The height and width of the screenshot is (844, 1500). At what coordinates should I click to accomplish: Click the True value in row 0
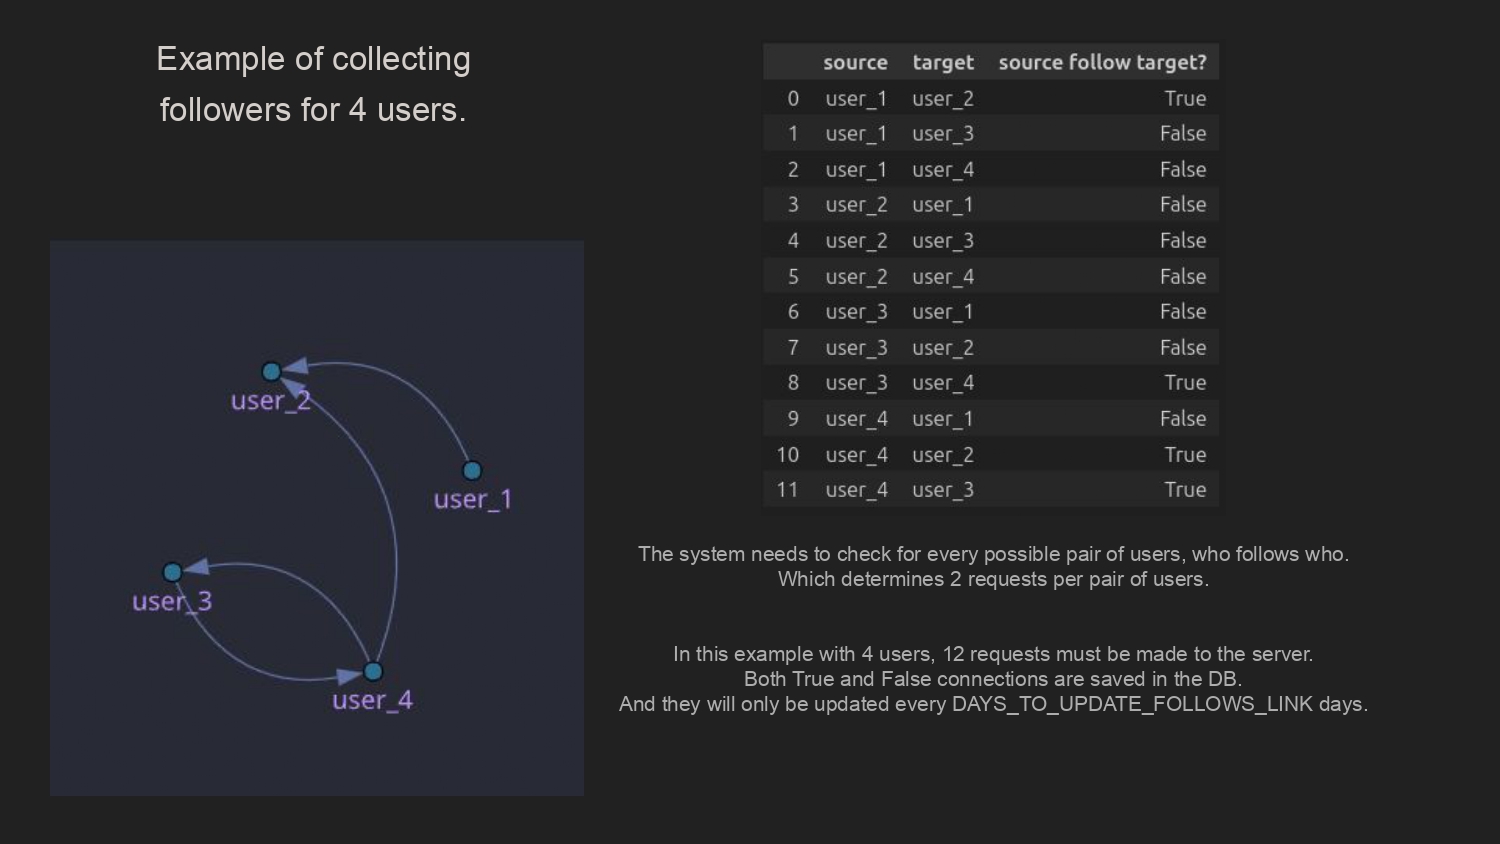[1185, 98]
